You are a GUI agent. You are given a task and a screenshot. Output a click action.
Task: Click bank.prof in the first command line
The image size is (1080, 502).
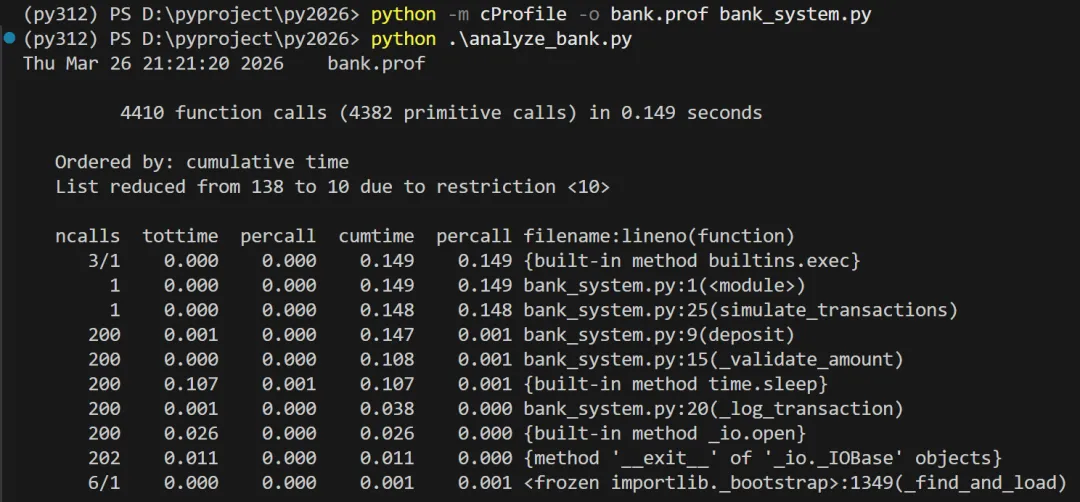click(x=659, y=15)
